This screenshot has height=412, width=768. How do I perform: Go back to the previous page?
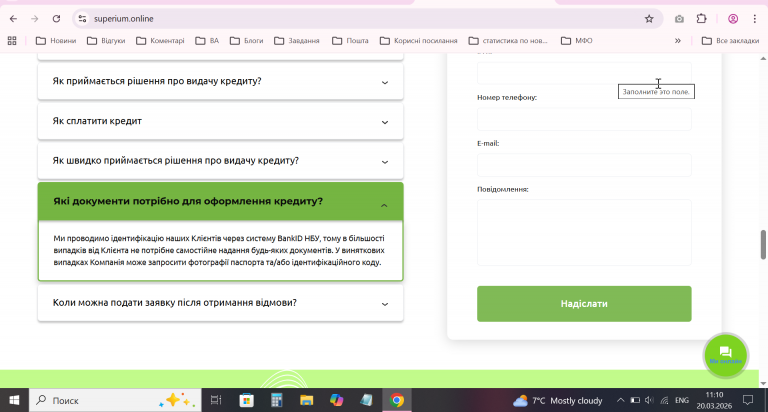click(13, 19)
